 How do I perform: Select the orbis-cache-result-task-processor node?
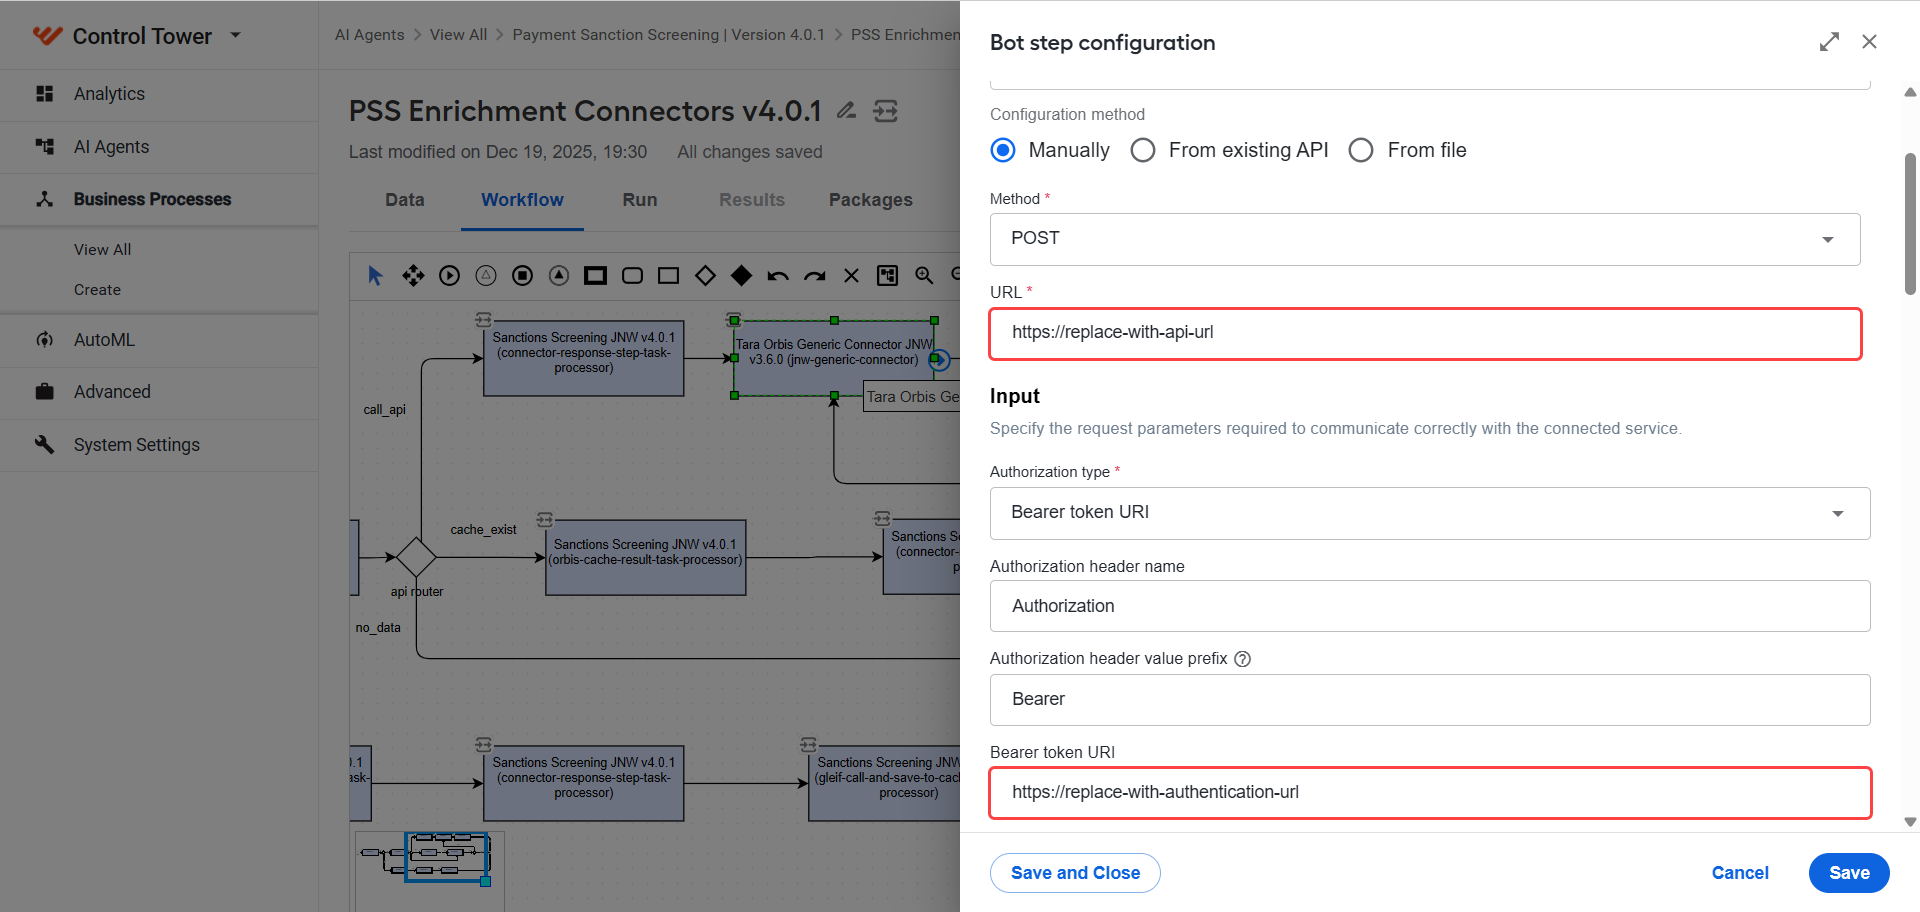point(645,557)
